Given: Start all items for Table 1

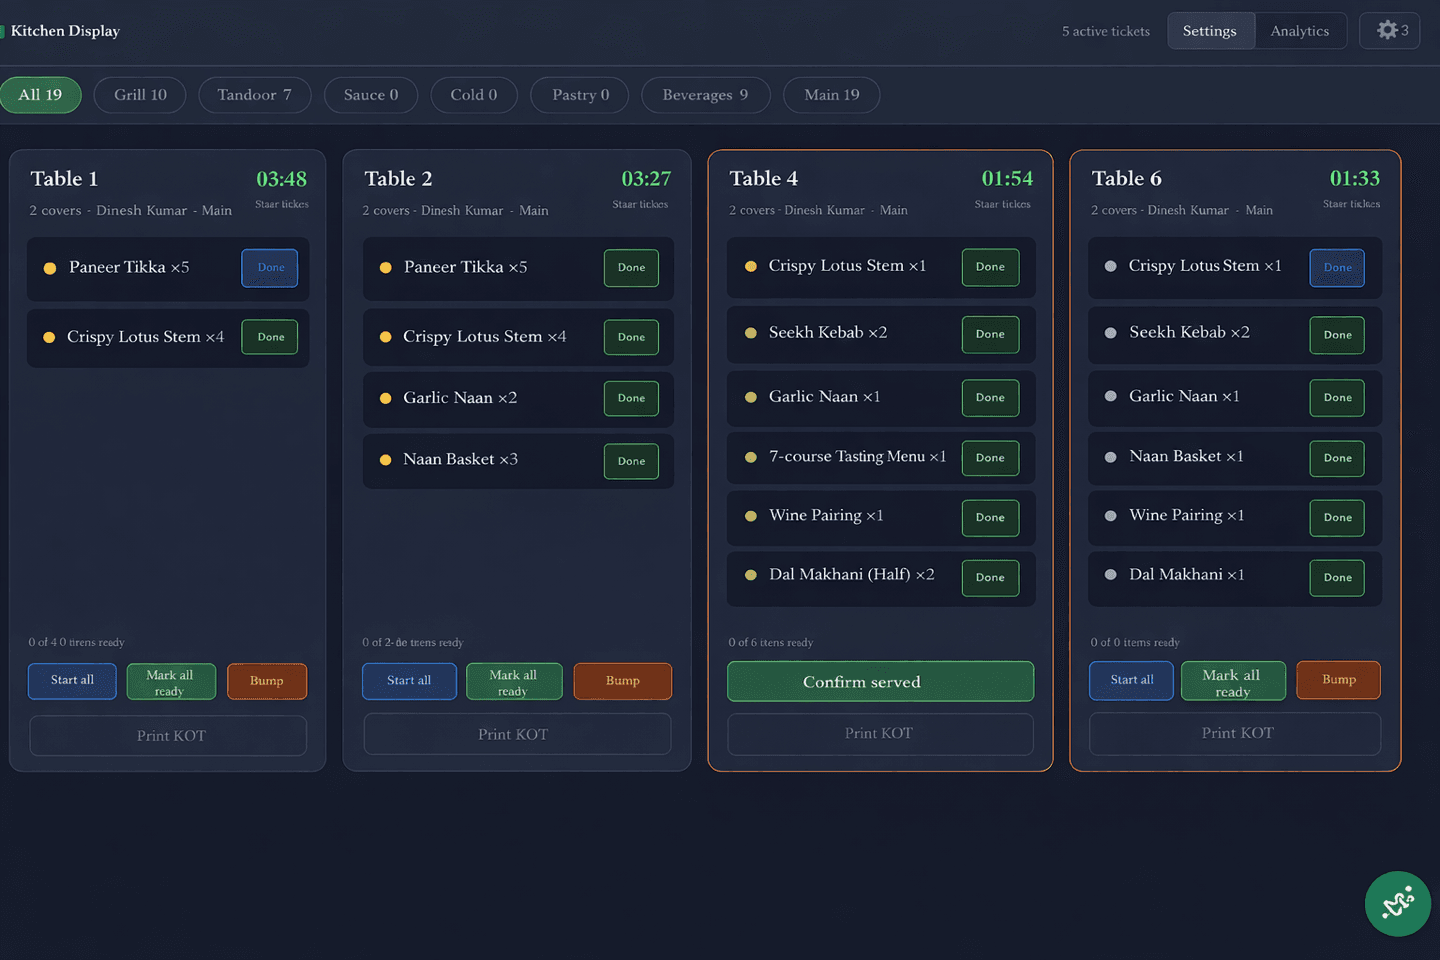Looking at the screenshot, I should point(71,681).
